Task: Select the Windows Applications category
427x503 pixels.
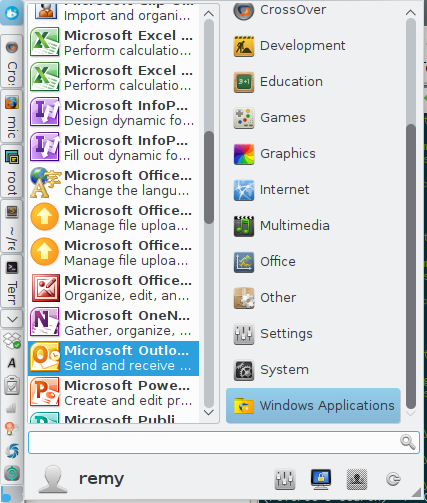Action: 313,406
